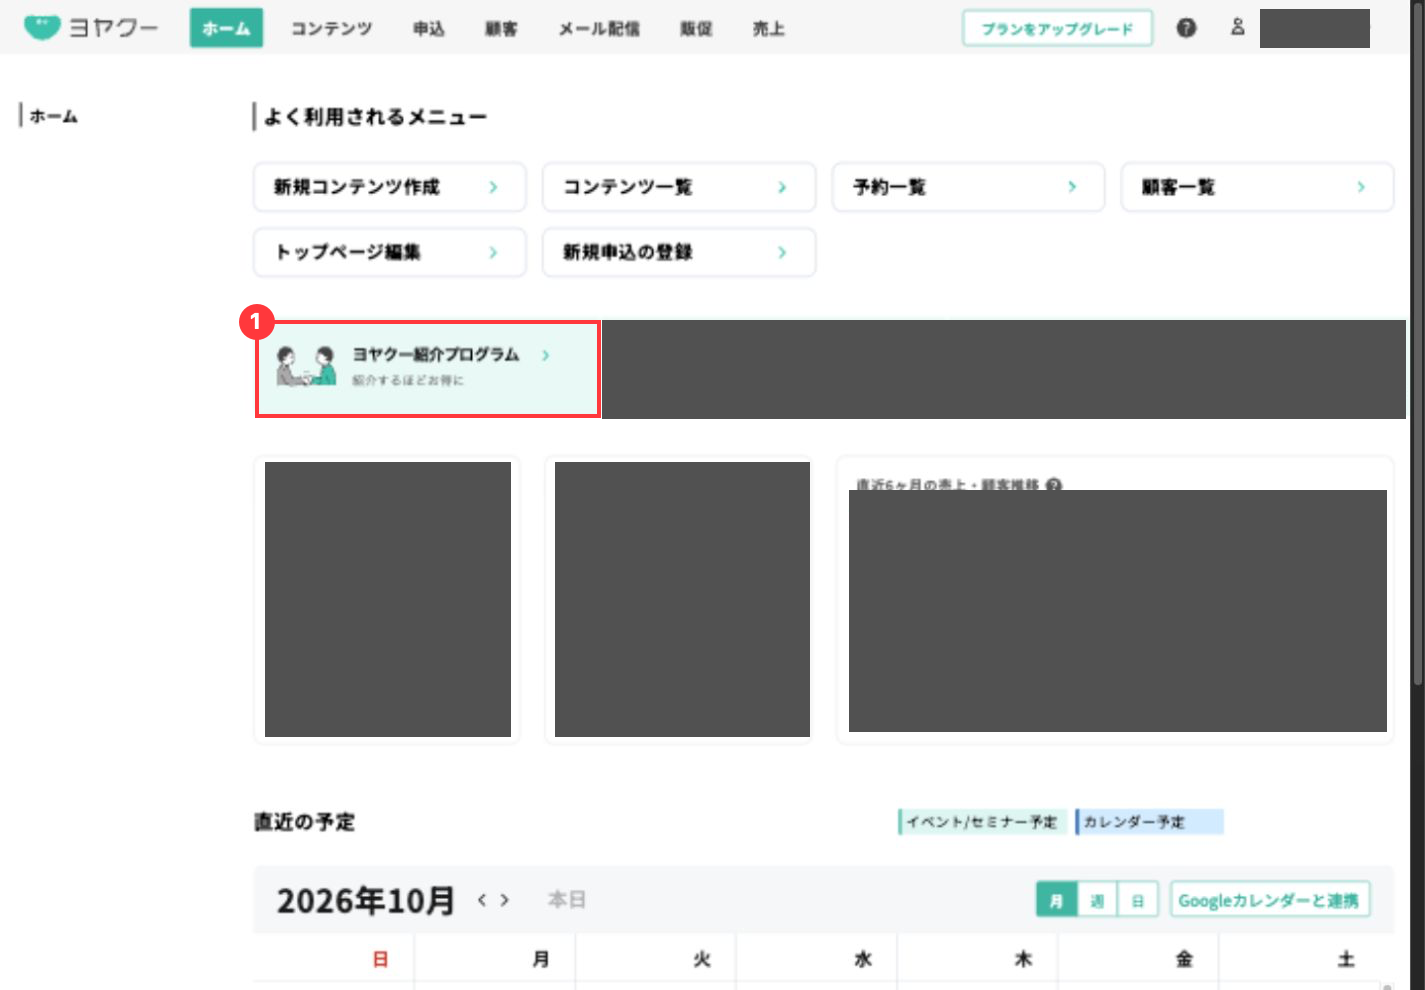Open the トップページ編集 shortcut
The width and height of the screenshot is (1425, 990).
click(x=390, y=252)
